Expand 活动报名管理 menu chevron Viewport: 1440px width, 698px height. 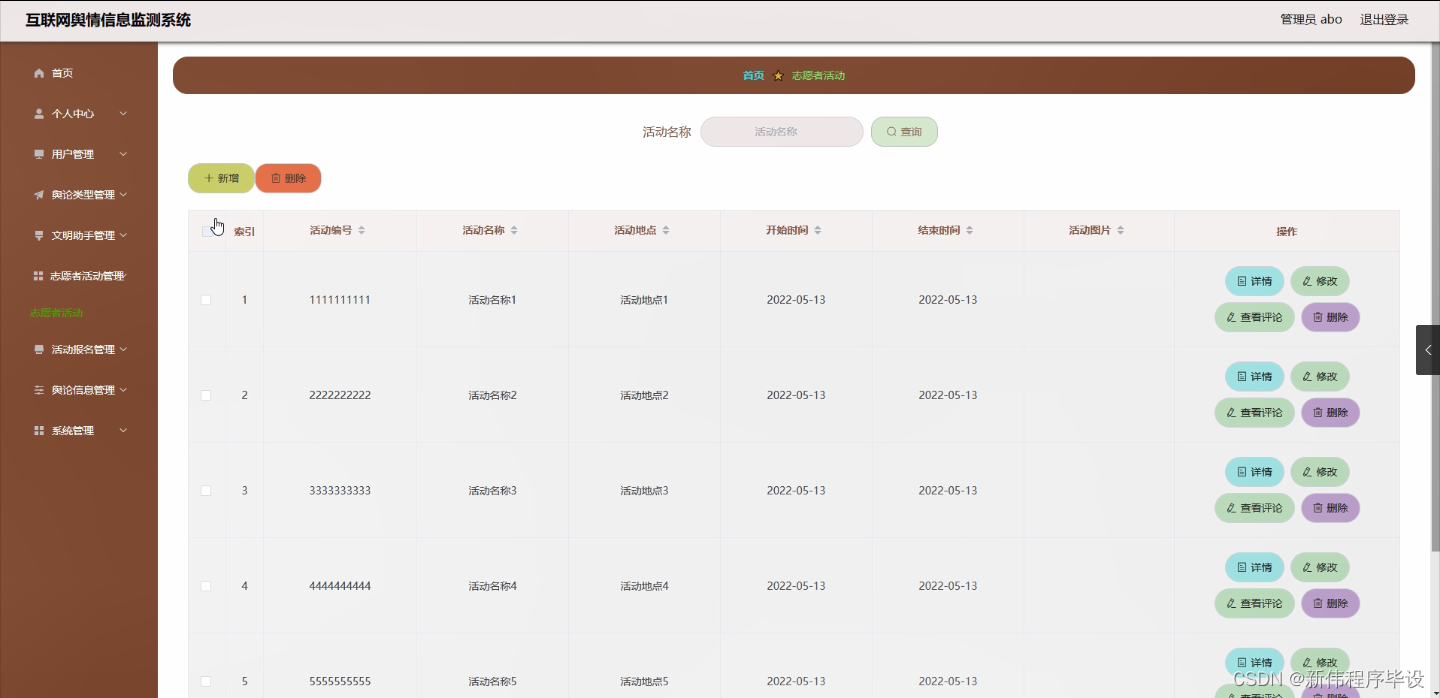tap(123, 350)
